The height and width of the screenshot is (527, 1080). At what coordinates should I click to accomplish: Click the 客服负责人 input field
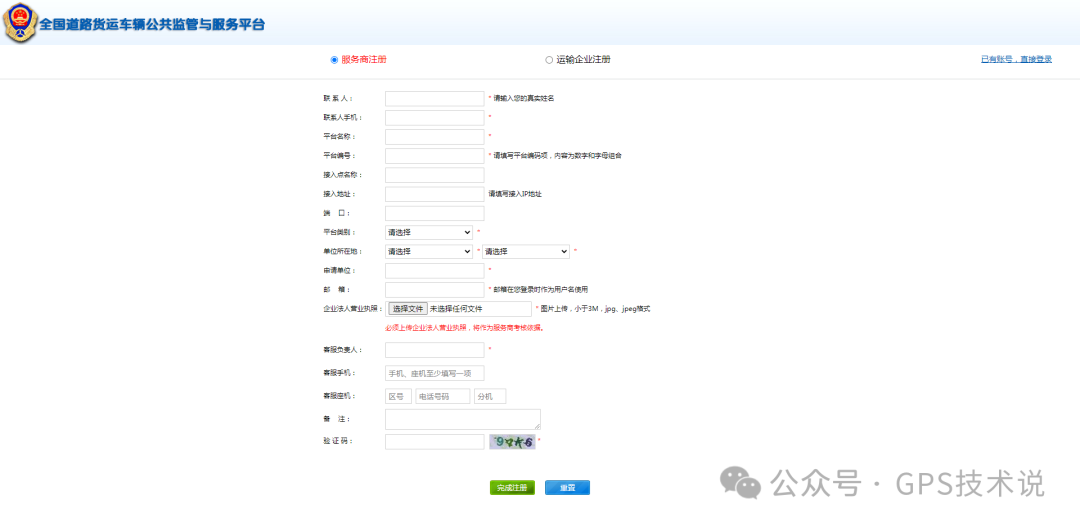coord(435,350)
